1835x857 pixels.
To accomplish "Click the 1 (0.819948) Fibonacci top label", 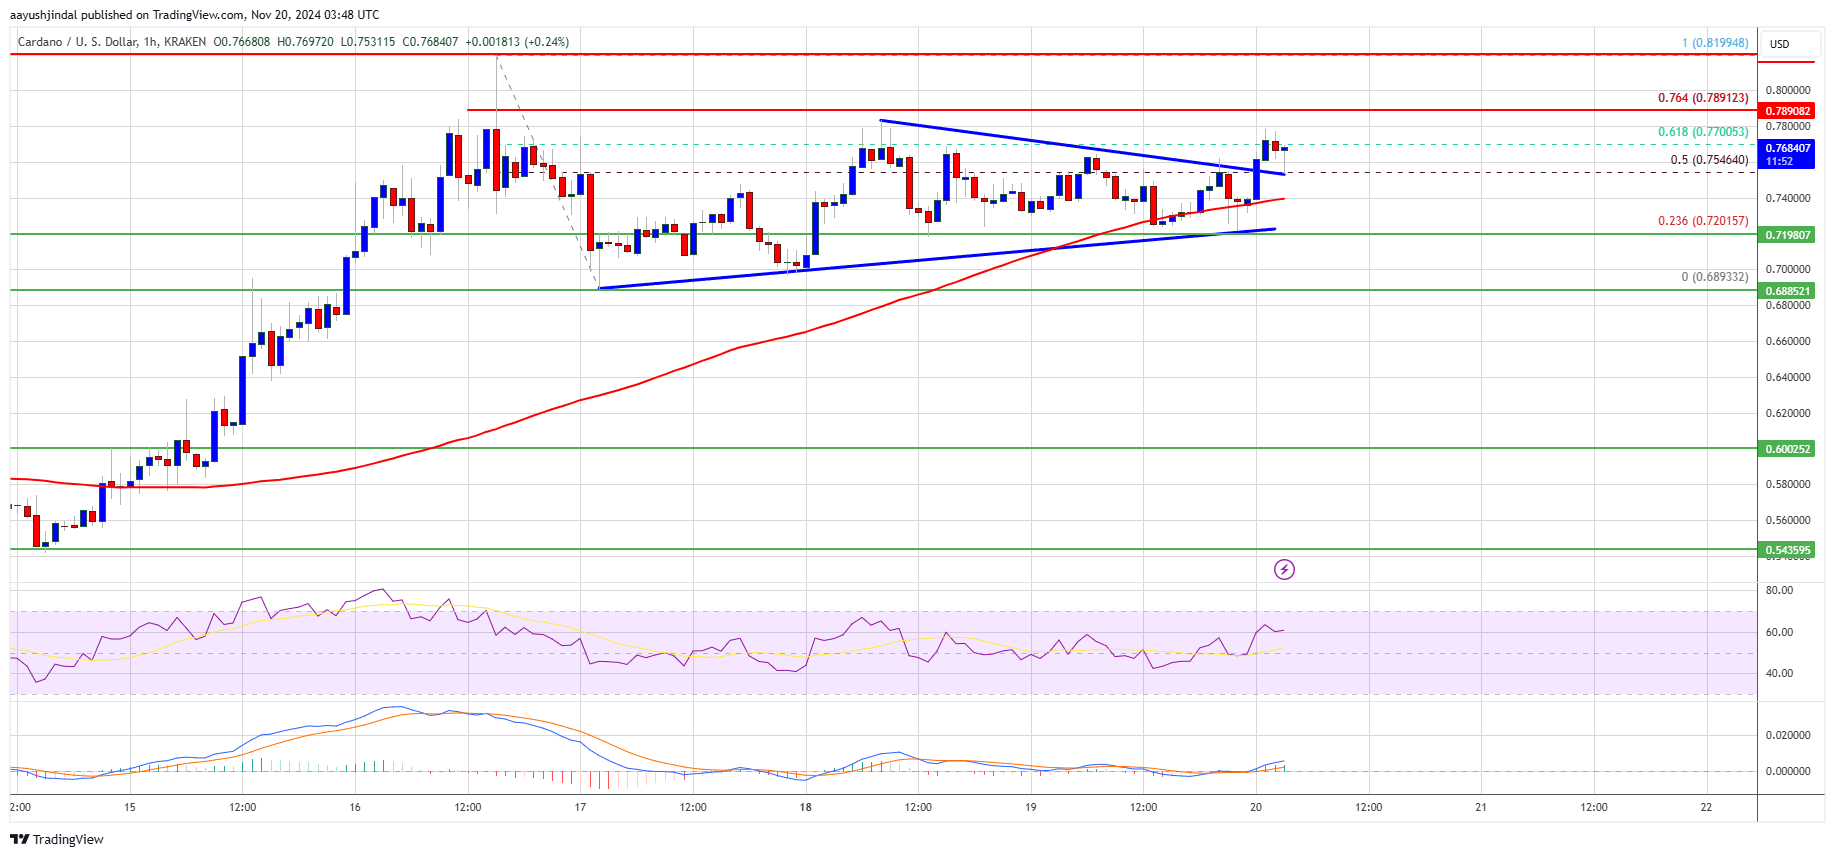I will tap(1715, 43).
